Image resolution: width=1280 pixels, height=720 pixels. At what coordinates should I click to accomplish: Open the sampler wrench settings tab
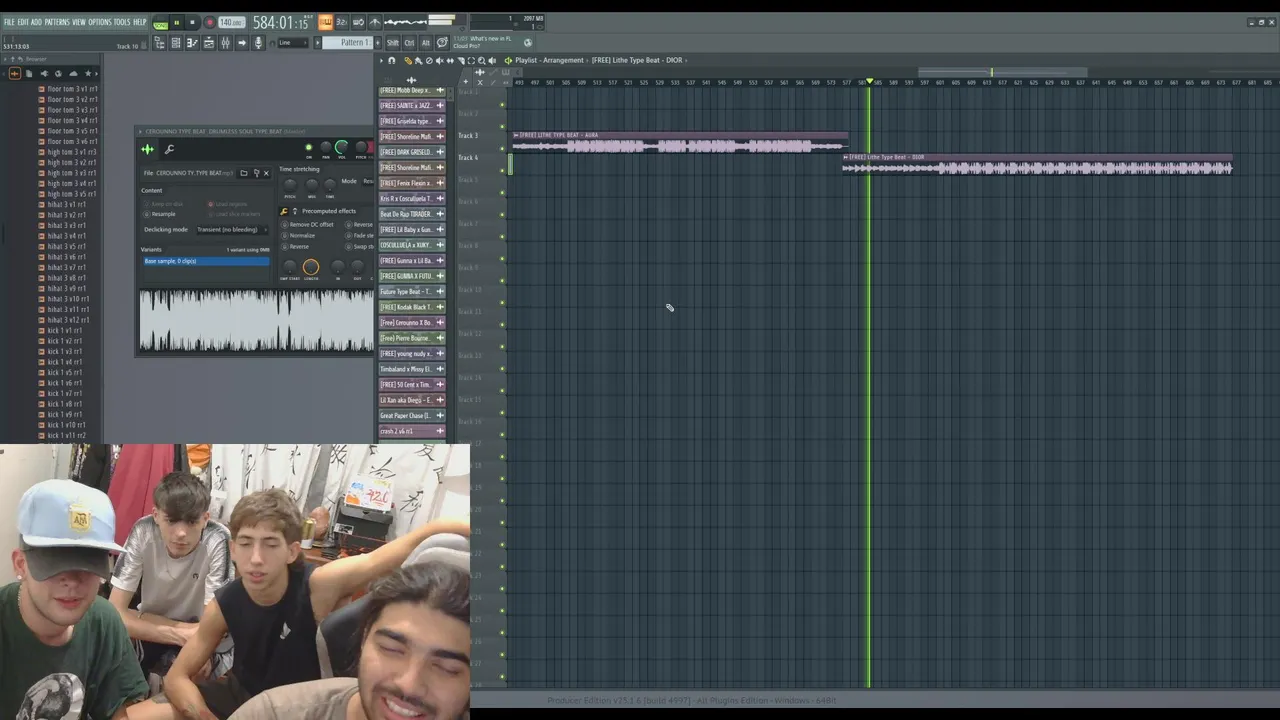(x=169, y=149)
